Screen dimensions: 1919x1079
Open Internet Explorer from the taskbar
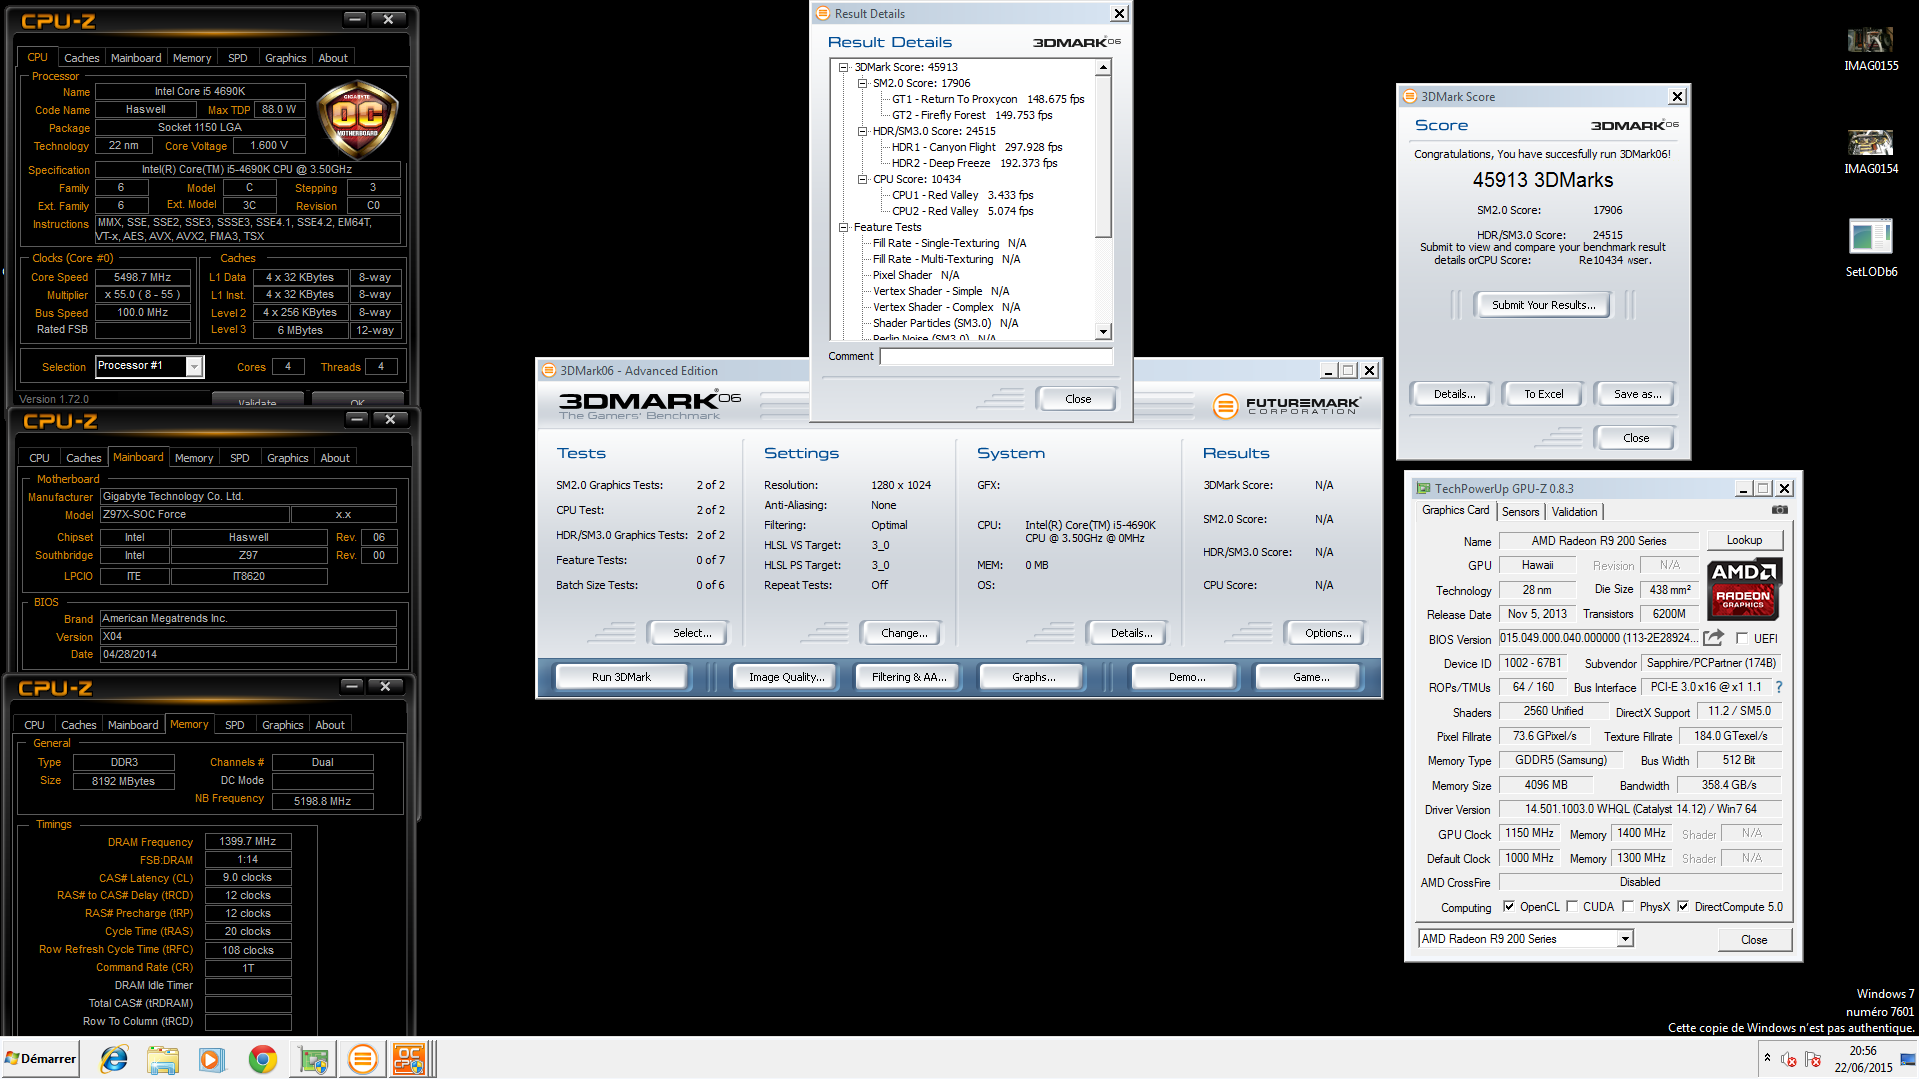(x=114, y=1059)
